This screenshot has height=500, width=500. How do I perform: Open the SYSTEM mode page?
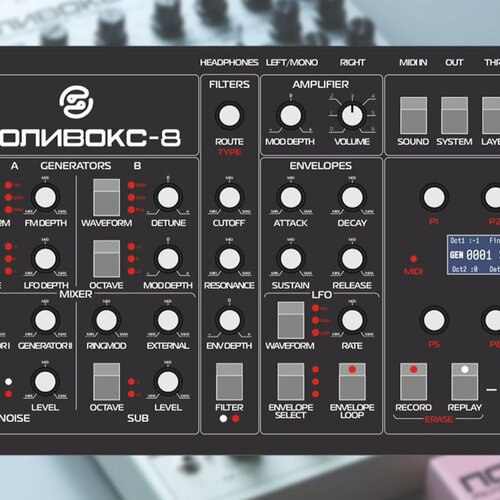(454, 115)
